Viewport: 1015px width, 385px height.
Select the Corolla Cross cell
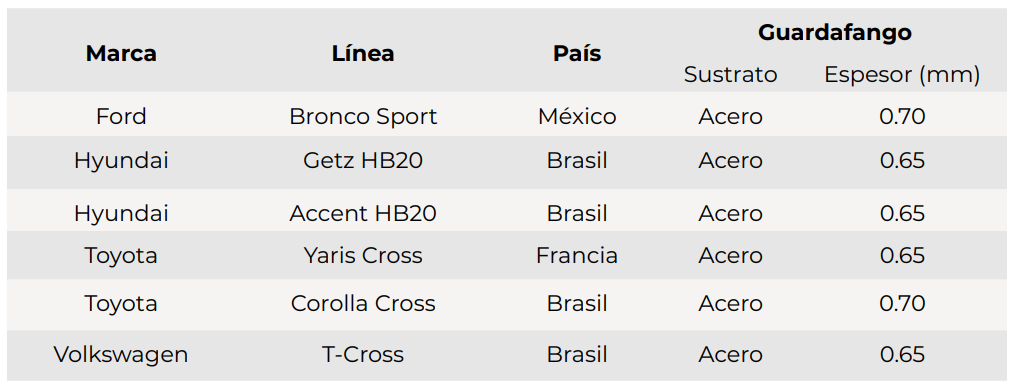pyautogui.click(x=363, y=303)
